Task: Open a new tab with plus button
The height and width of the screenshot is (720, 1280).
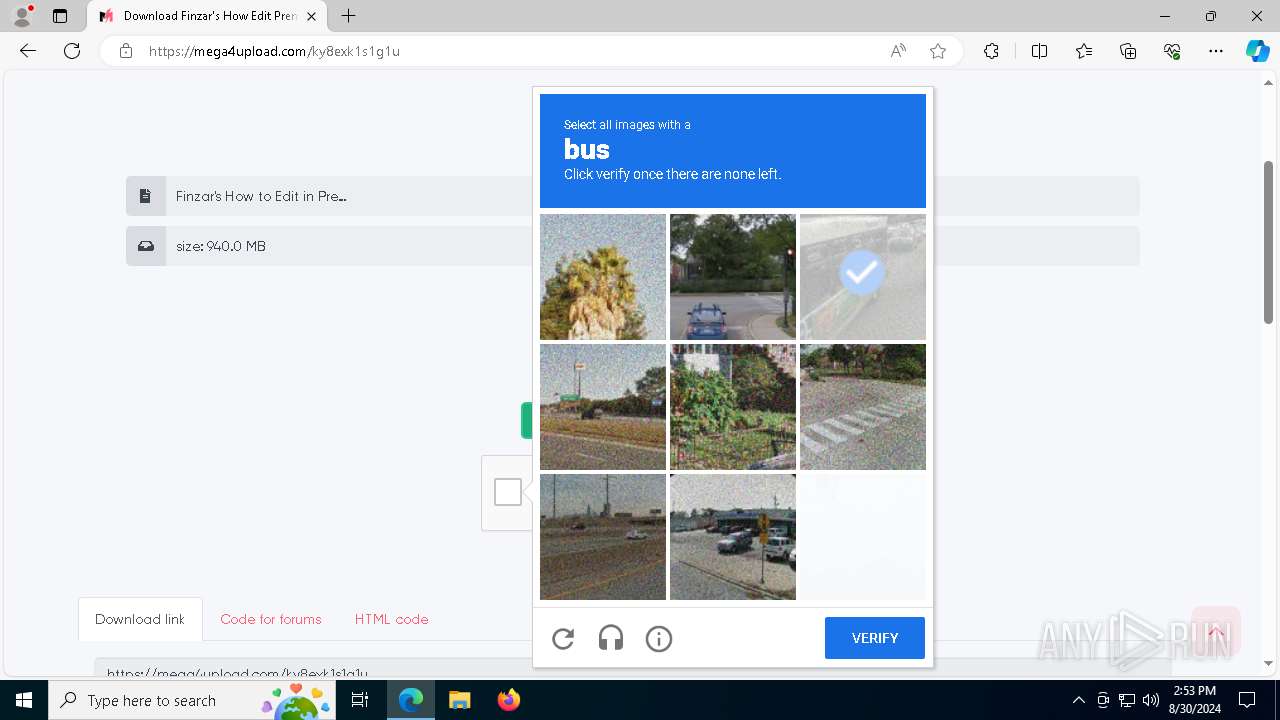Action: point(348,16)
